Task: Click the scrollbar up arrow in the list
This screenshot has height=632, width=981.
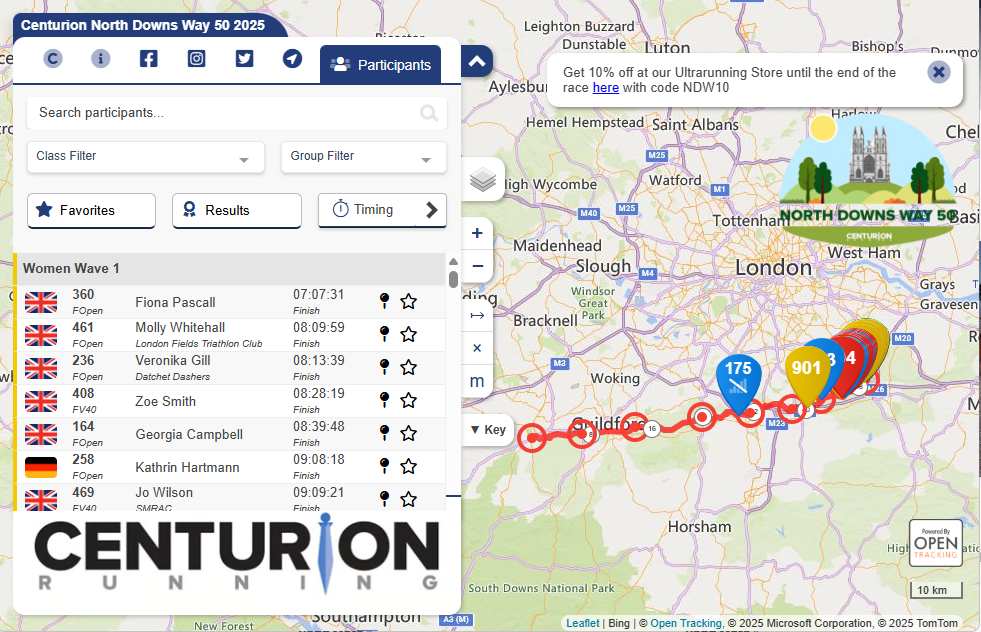Action: [x=454, y=262]
